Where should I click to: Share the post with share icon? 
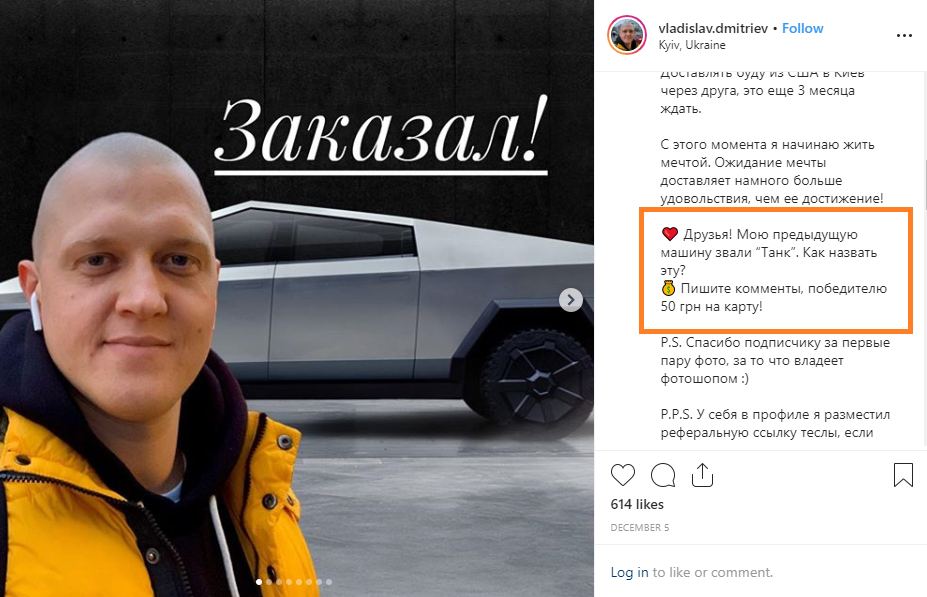(702, 475)
